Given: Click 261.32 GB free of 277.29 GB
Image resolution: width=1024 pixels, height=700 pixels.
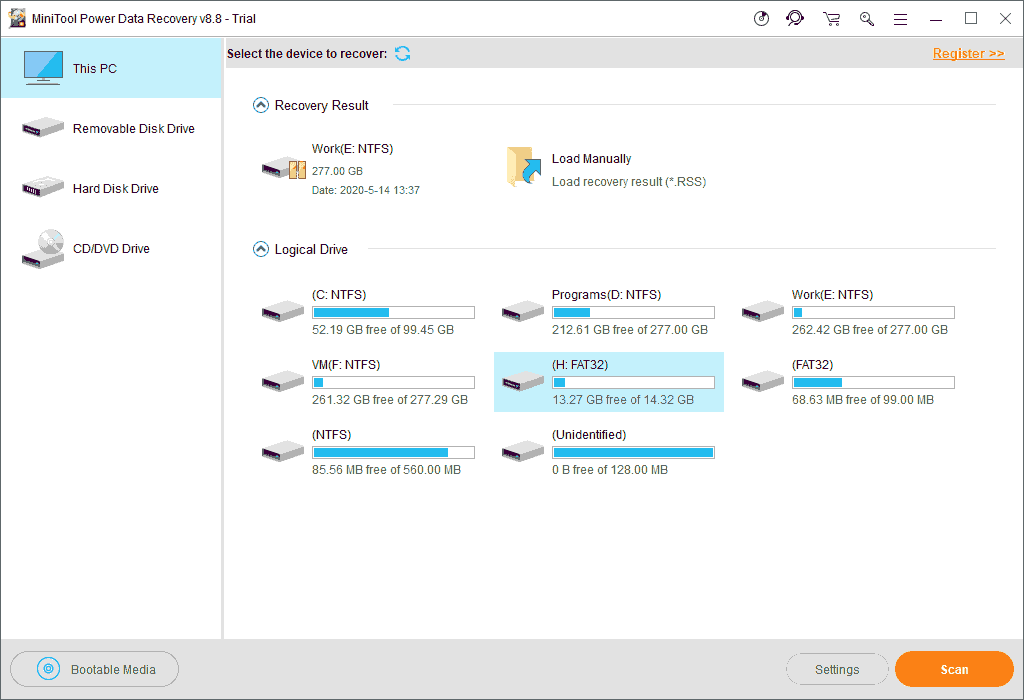Looking at the screenshot, I should click(x=390, y=400).
